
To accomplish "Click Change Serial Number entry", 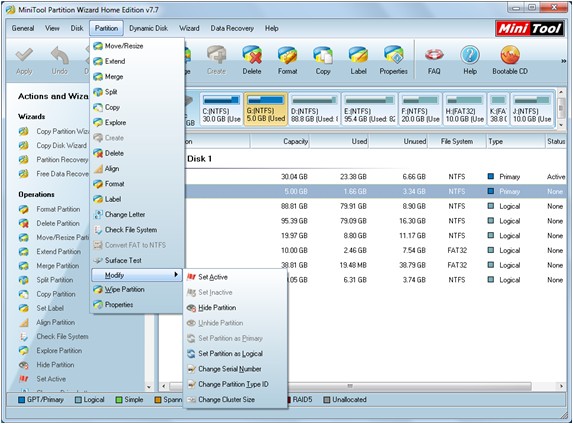I will click(x=235, y=369).
